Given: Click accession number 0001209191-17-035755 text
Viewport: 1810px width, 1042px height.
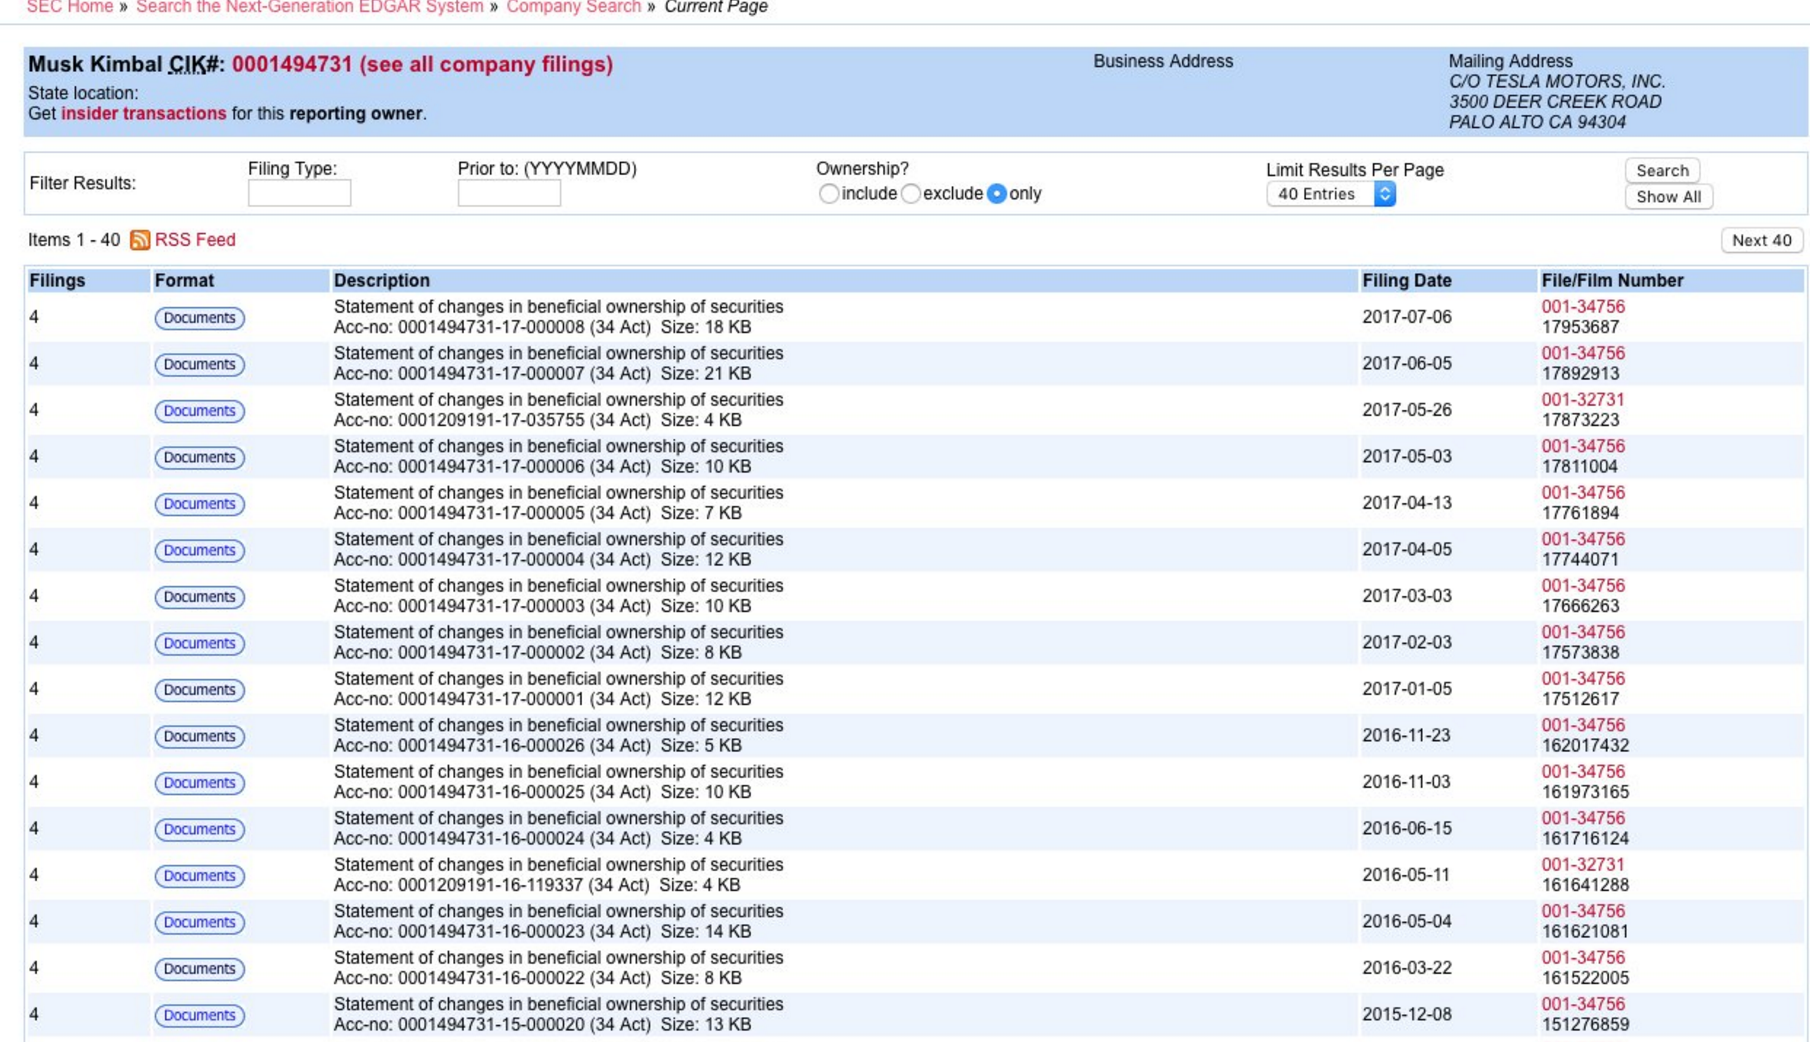Looking at the screenshot, I should [x=489, y=421].
